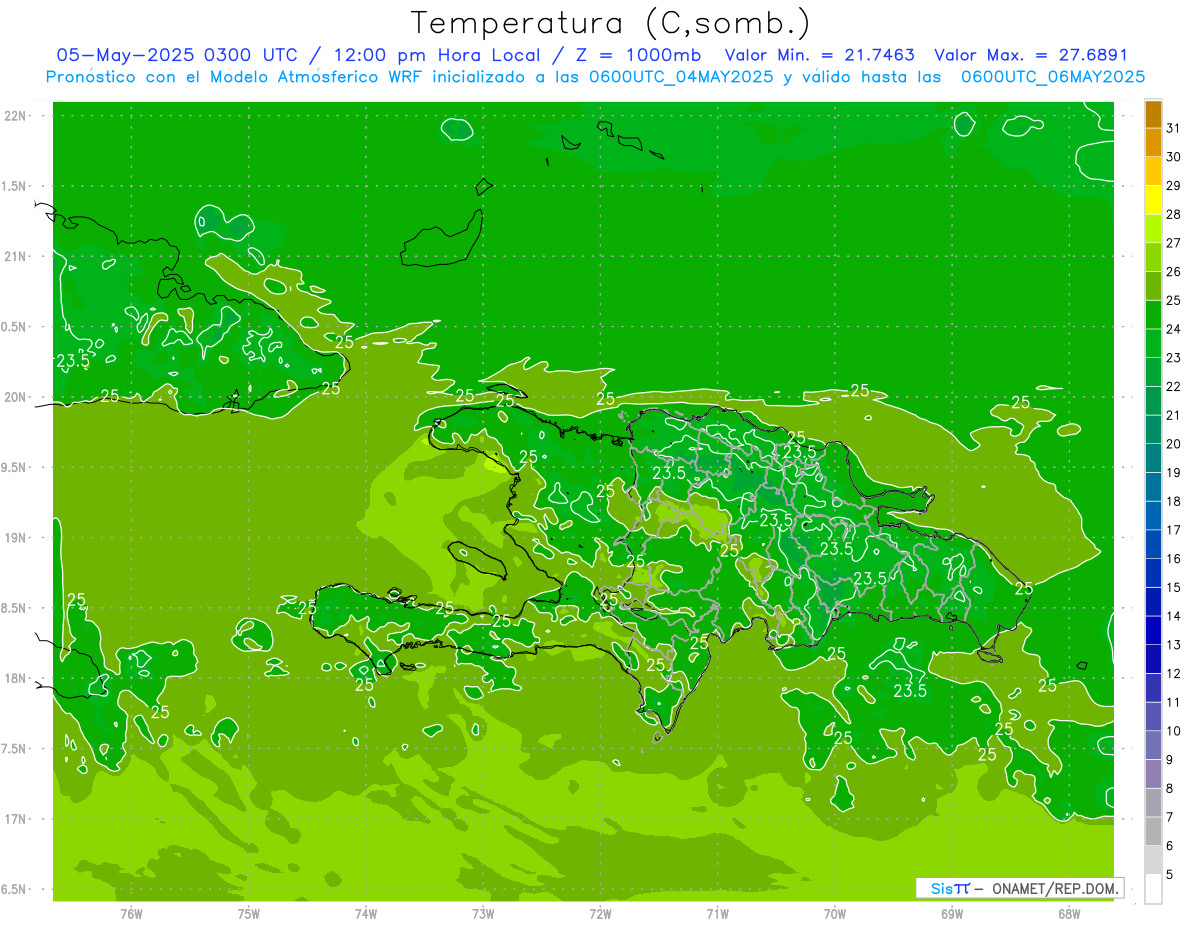Click the '27' label on the color scale
Image resolution: width=1200 pixels, height=927 pixels.
point(1173,243)
